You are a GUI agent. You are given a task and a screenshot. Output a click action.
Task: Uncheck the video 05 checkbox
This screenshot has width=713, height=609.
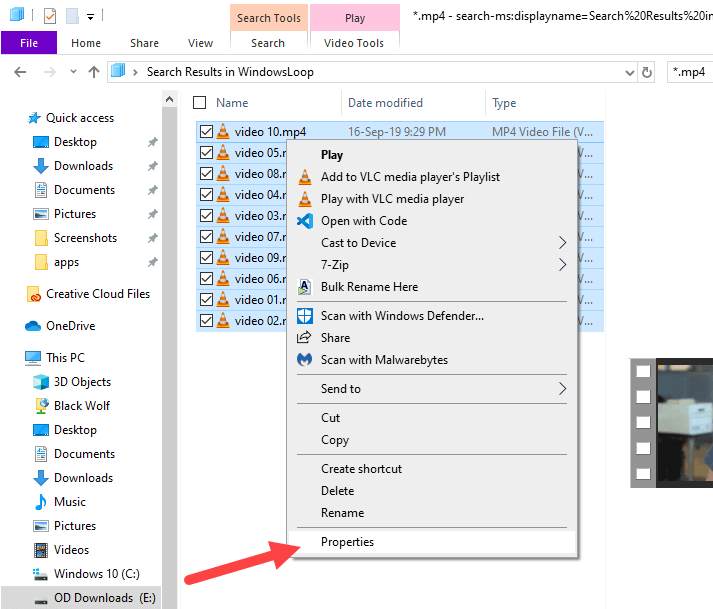tap(206, 152)
